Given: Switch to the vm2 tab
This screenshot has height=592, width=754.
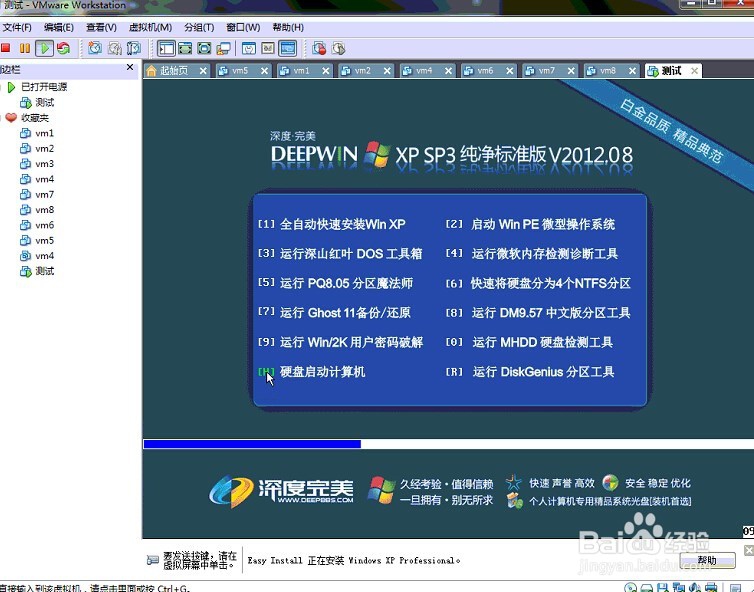Looking at the screenshot, I should coord(363,71).
